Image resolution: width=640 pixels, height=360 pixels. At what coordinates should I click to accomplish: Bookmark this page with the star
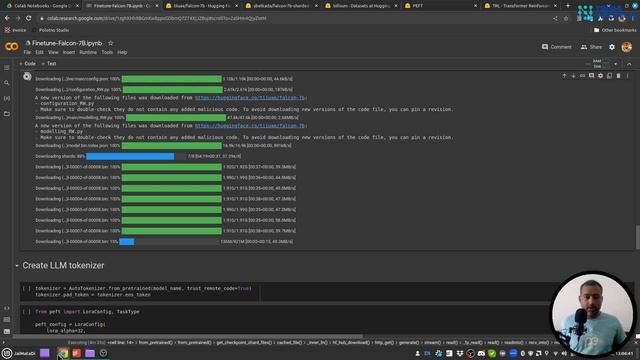tap(566, 18)
